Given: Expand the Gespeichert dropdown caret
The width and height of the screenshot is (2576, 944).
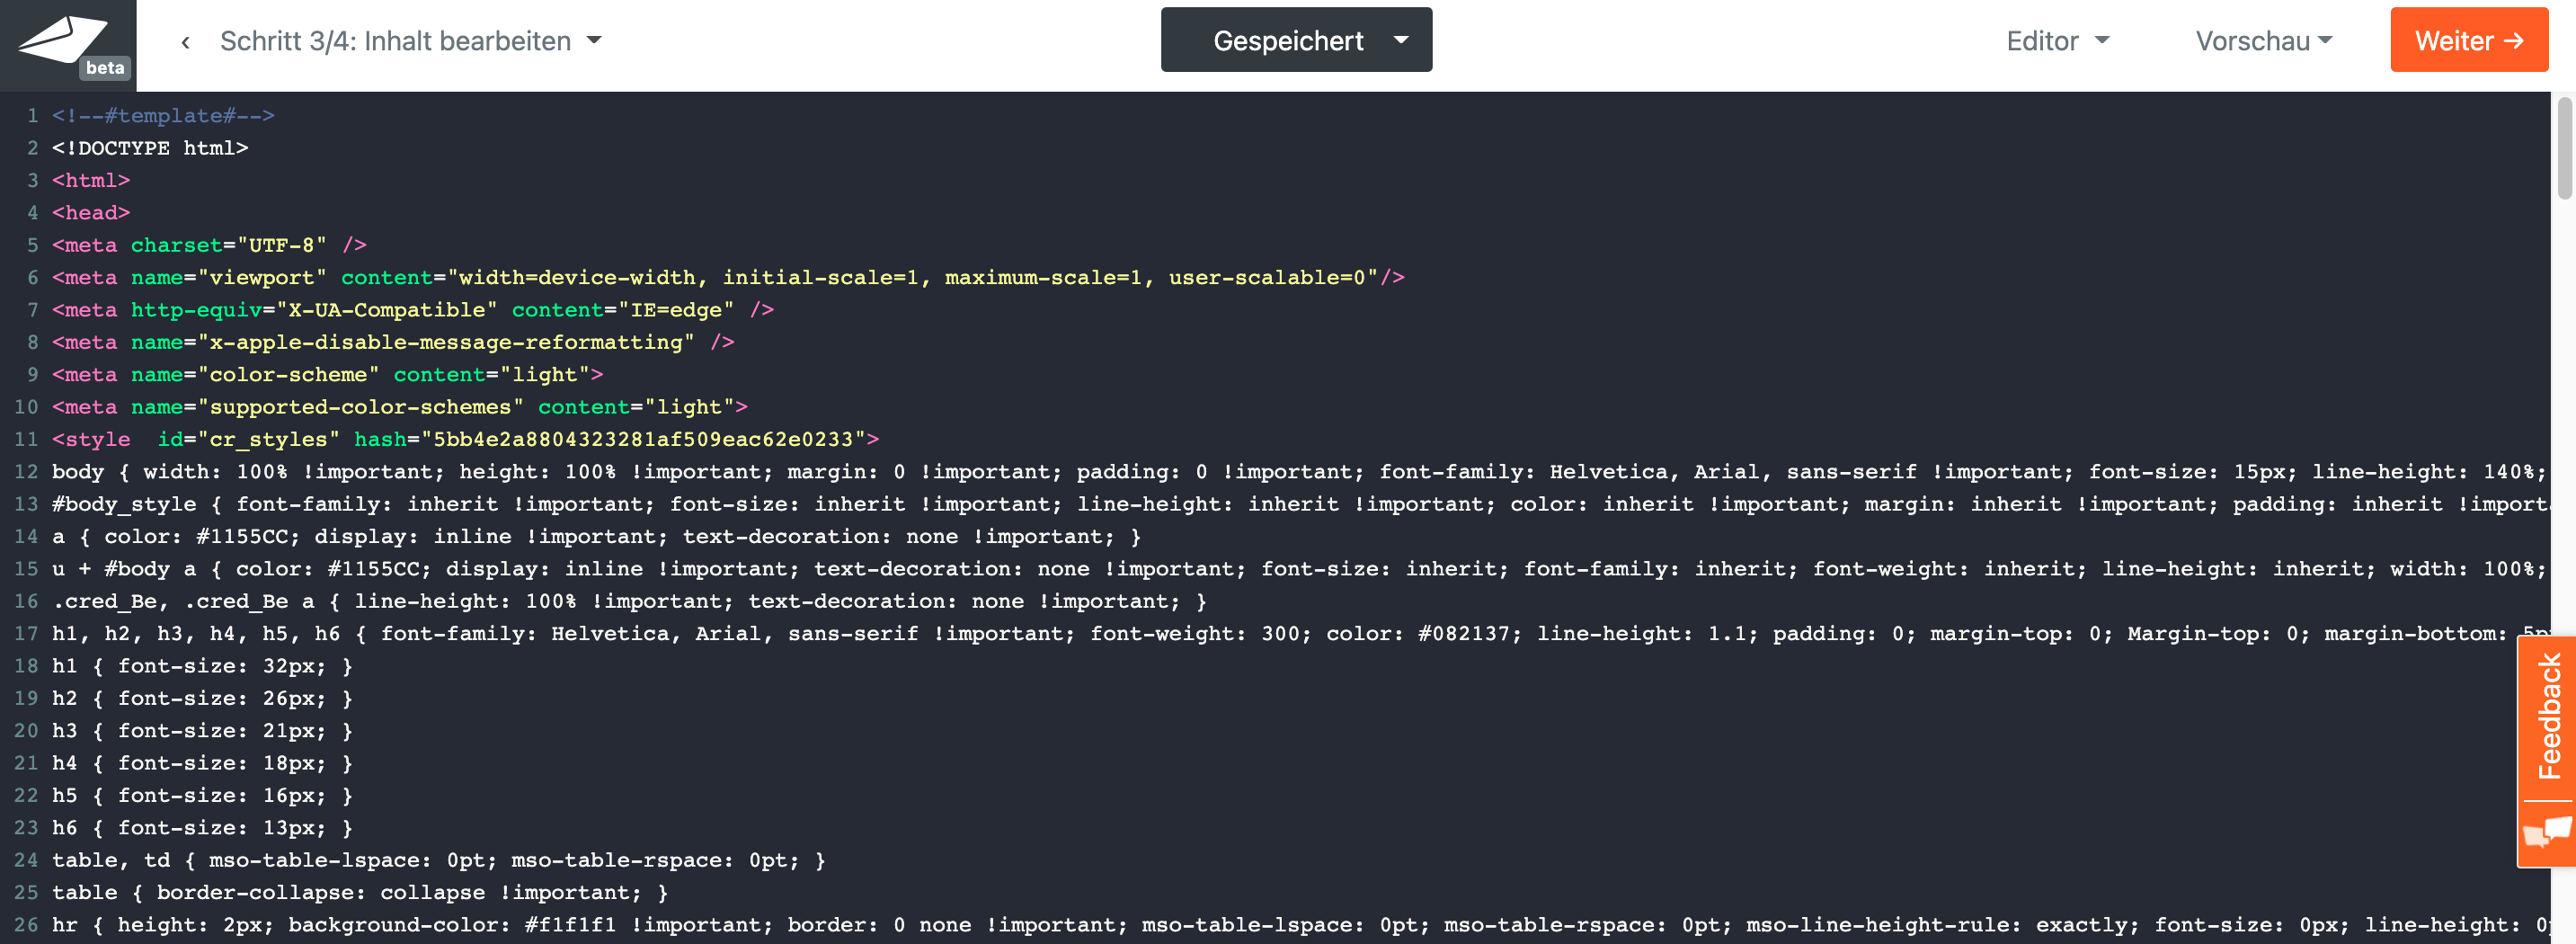Looking at the screenshot, I should [1401, 40].
